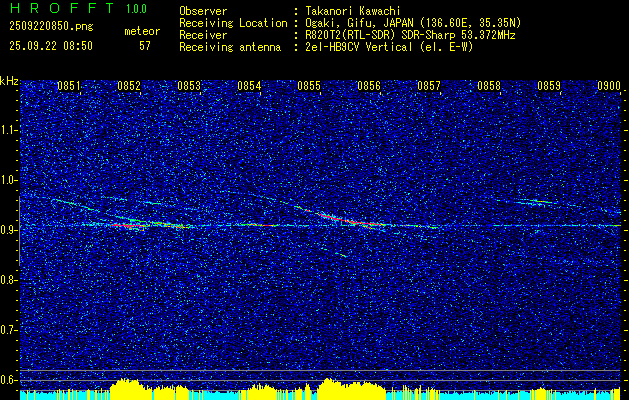Click the 0855 time marker
This screenshot has width=629, height=400.
309,85
